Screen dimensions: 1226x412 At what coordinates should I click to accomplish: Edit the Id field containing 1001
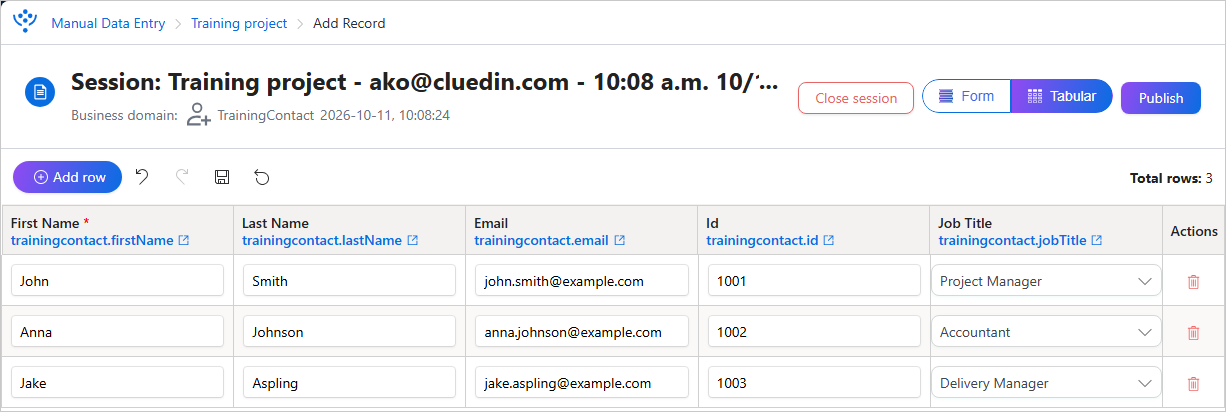pyautogui.click(x=814, y=281)
